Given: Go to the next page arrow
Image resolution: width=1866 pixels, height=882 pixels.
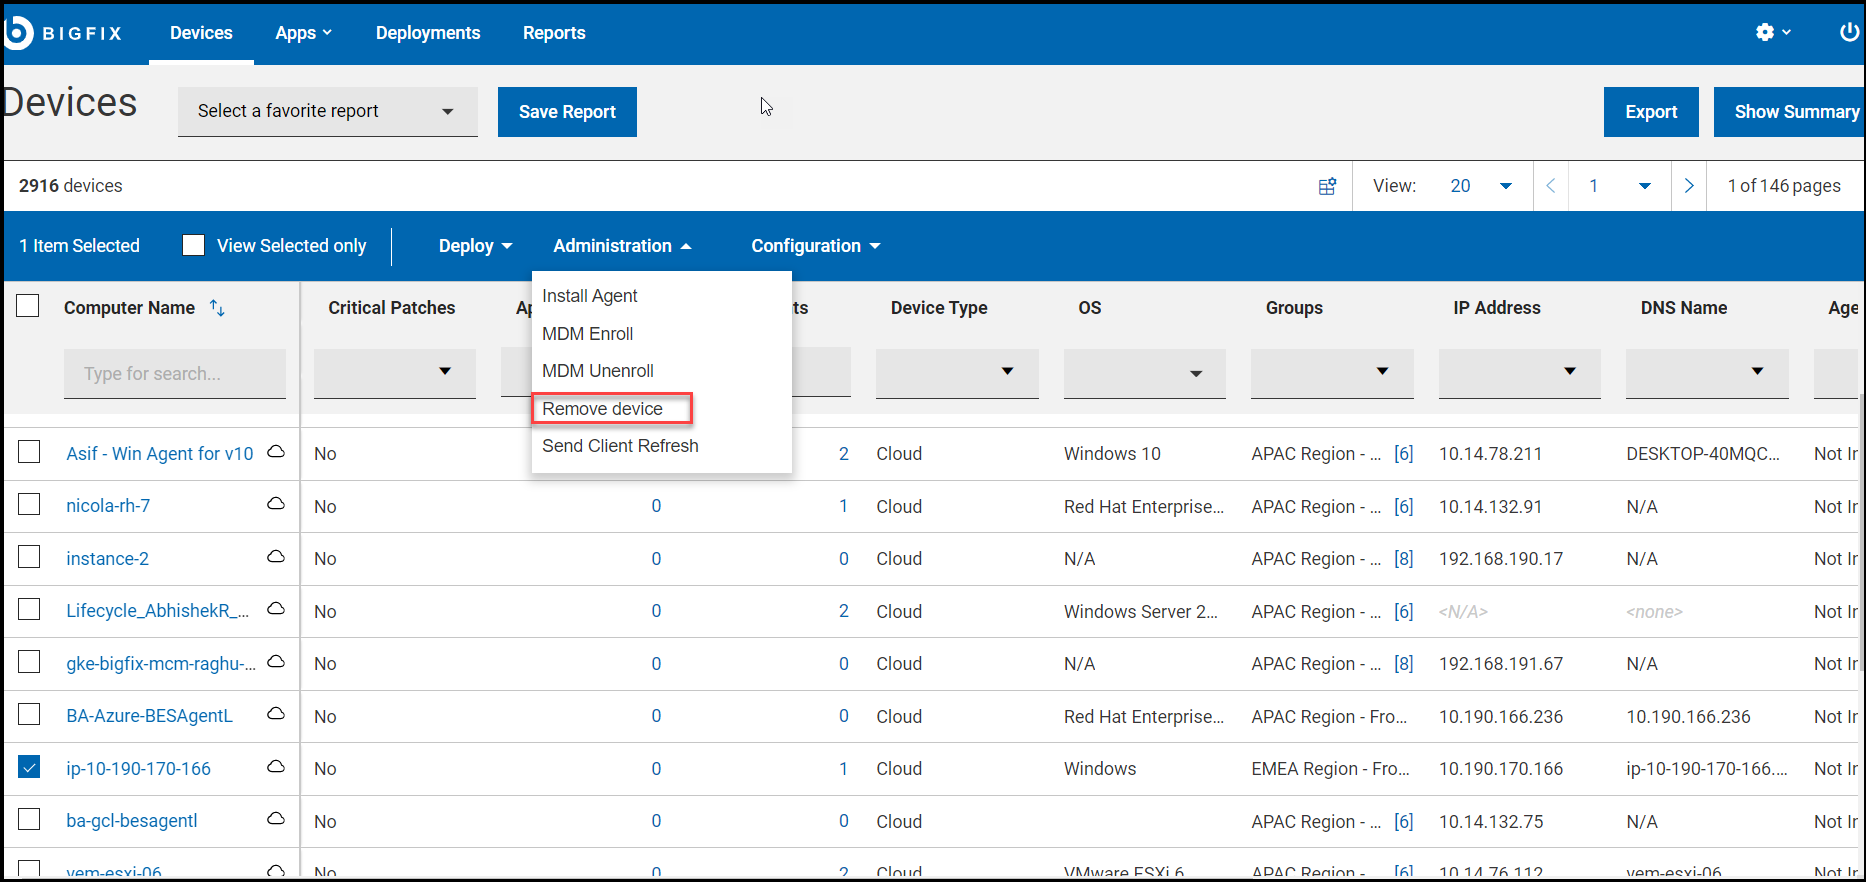Looking at the screenshot, I should (x=1689, y=186).
